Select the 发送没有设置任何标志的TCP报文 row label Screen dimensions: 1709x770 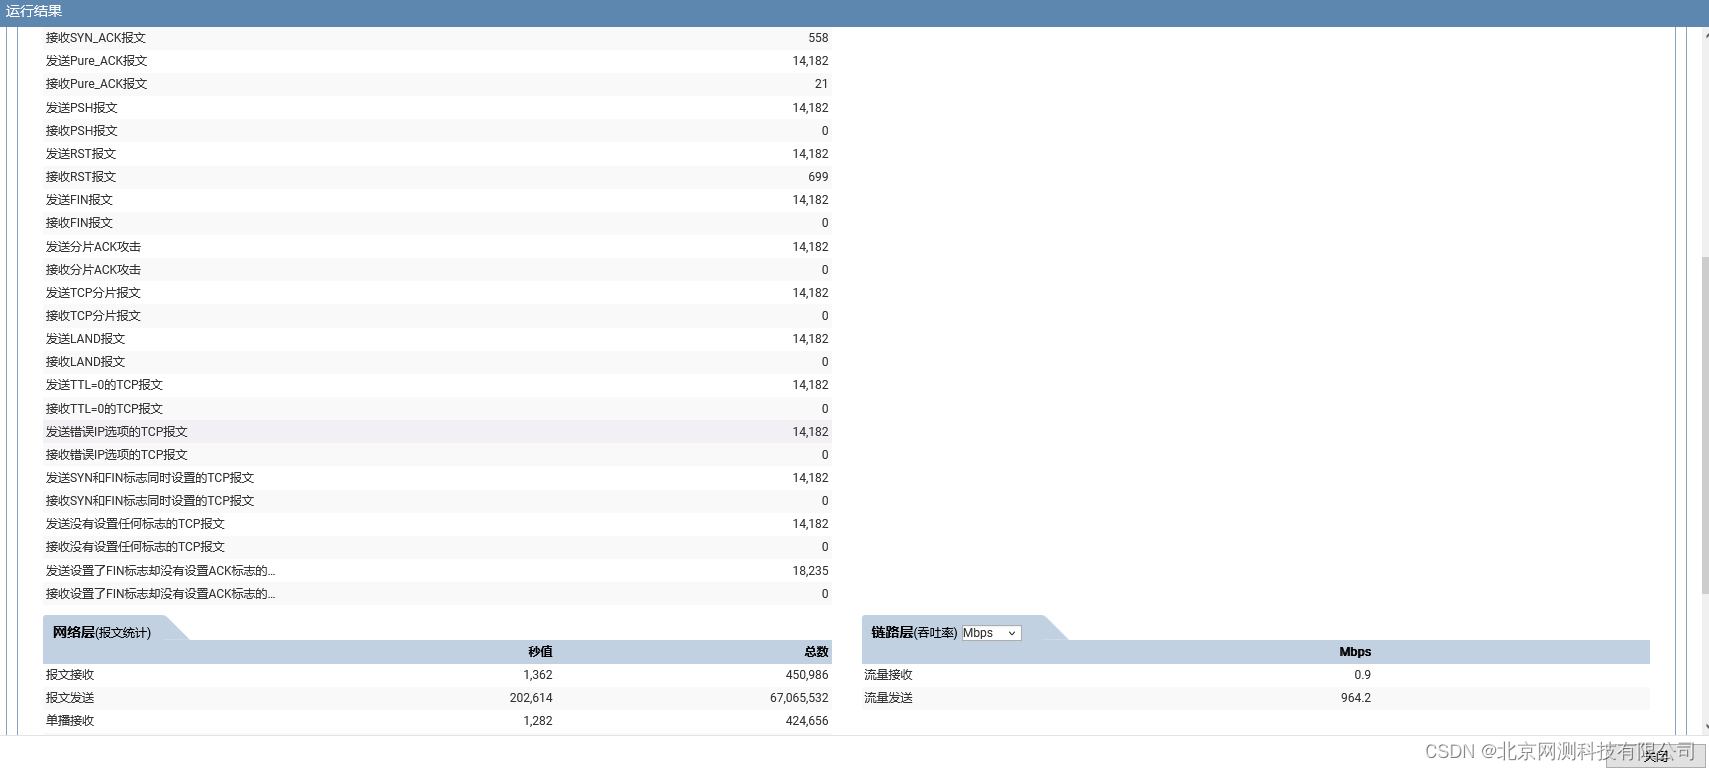point(135,524)
